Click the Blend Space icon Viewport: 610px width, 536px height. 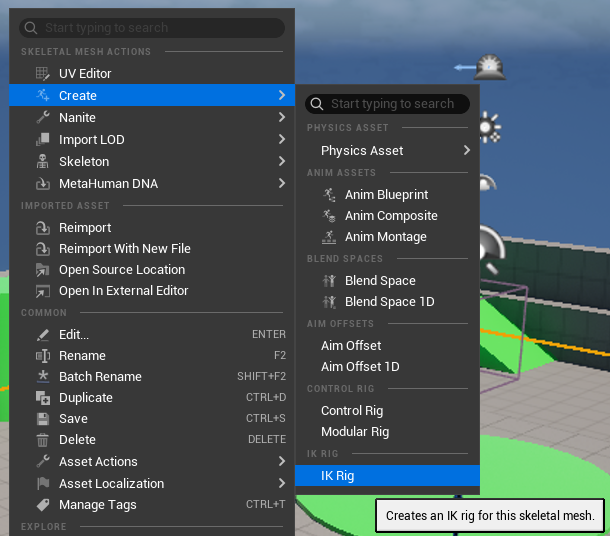[x=329, y=280]
